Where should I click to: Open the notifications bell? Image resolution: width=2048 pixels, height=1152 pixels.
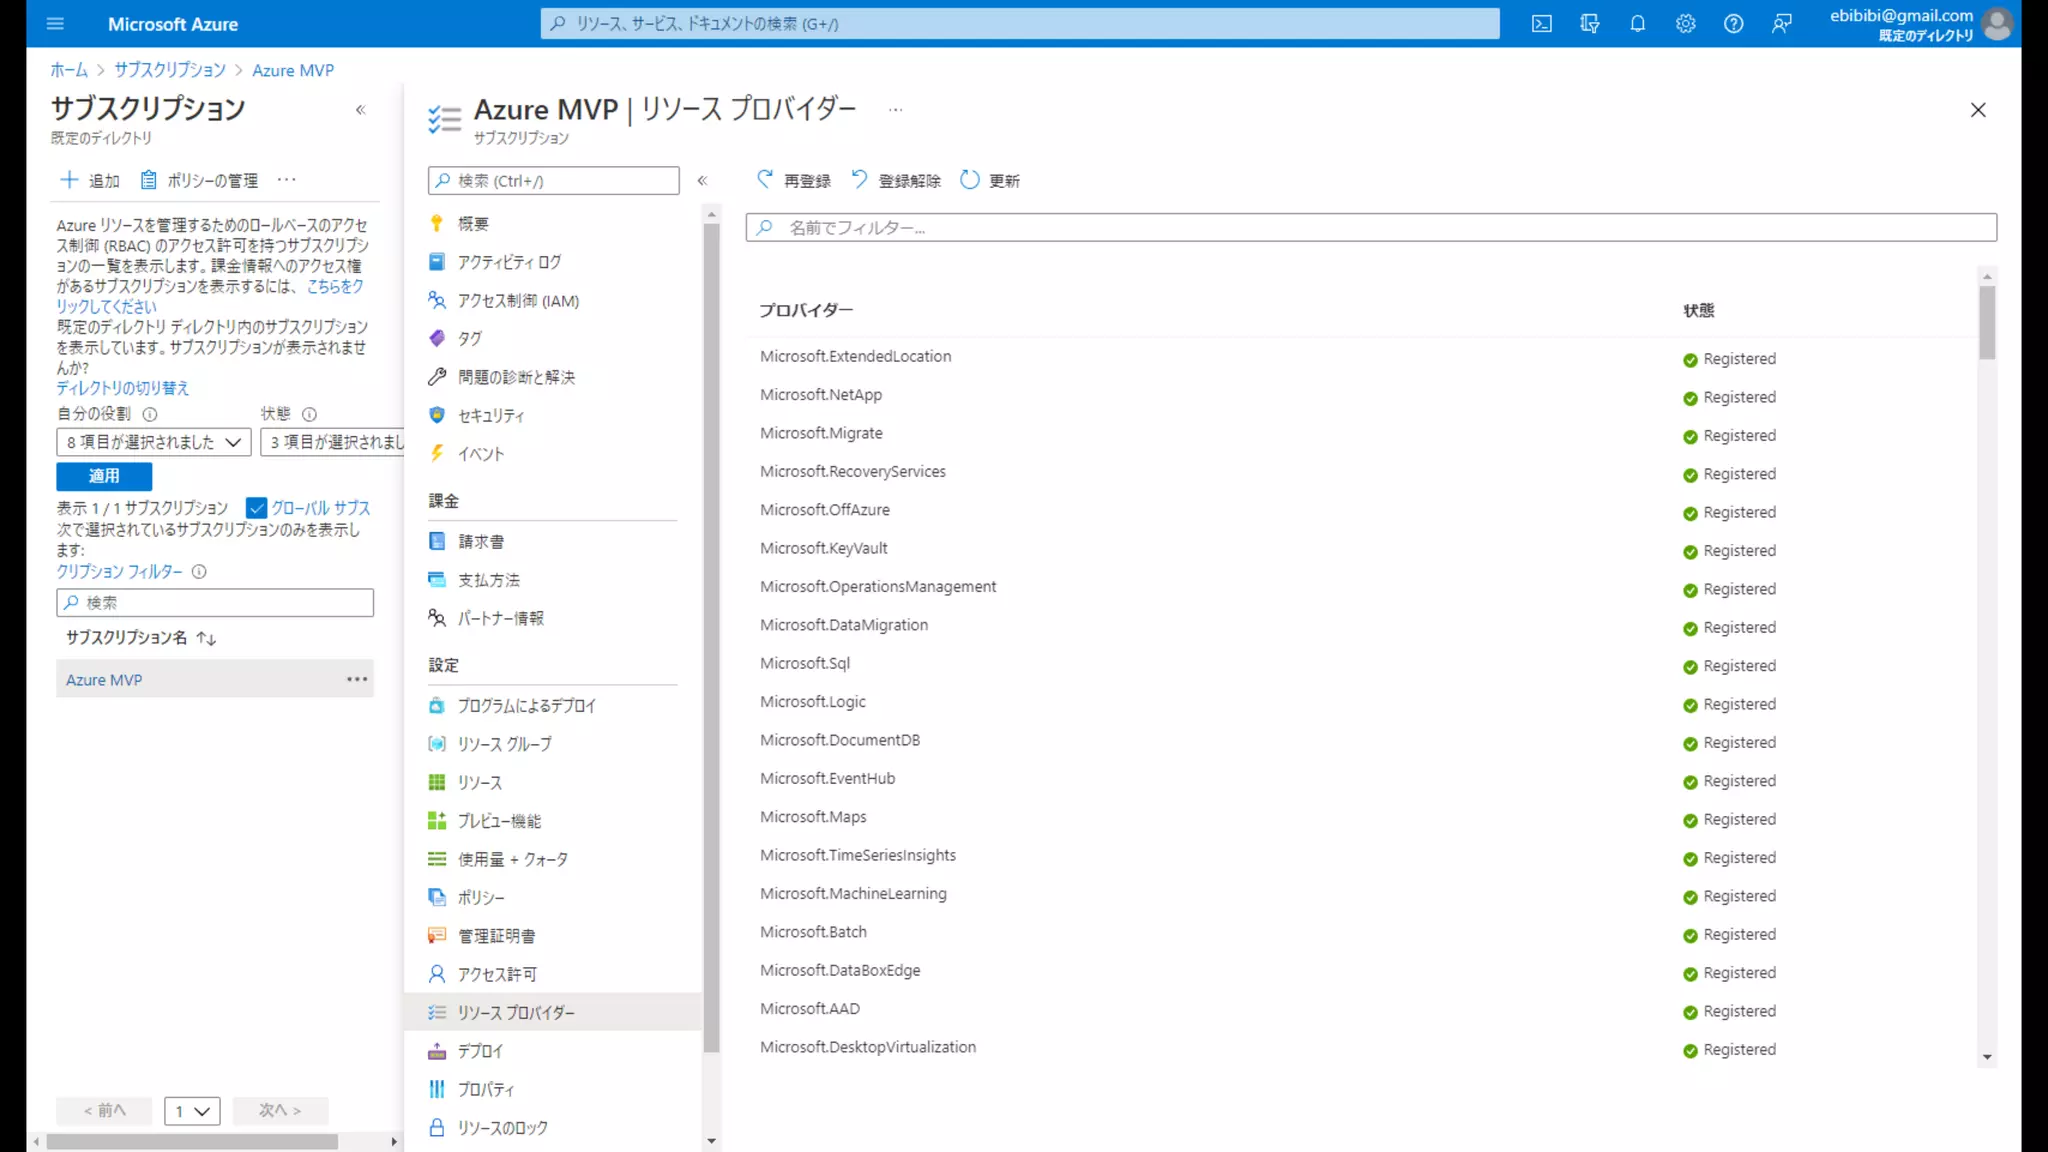pos(1637,24)
